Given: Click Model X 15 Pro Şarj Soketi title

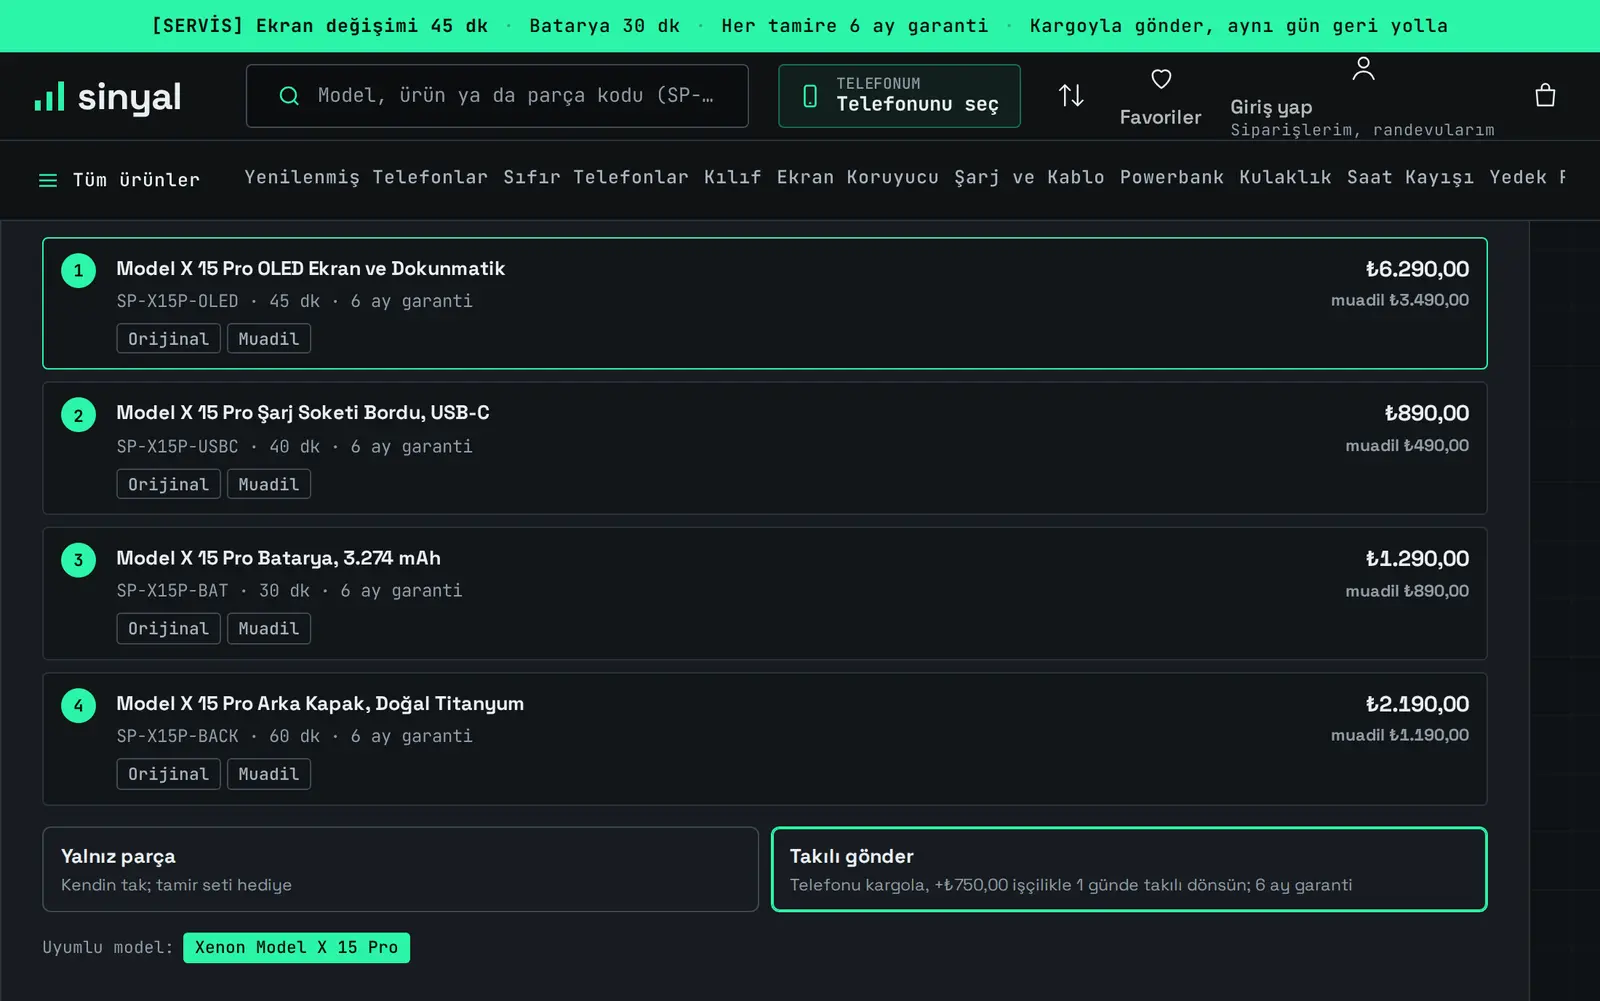Looking at the screenshot, I should pos(303,413).
